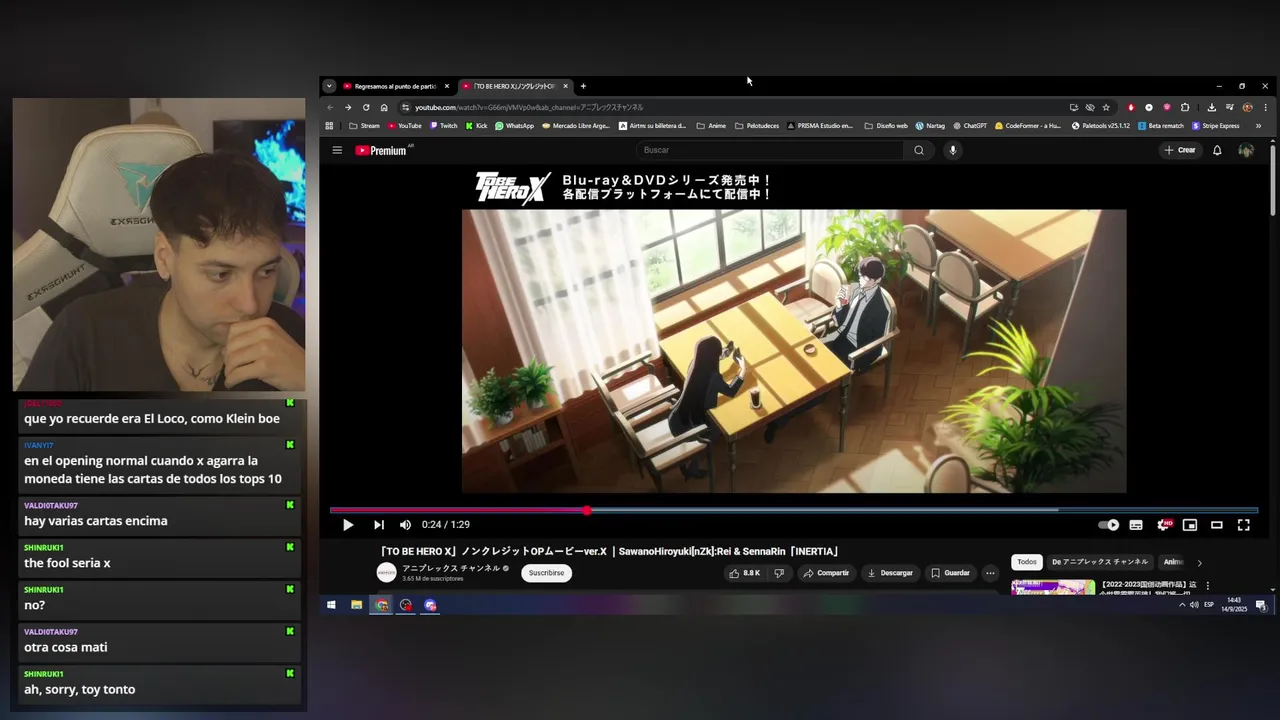Open the browser home page
Screen dimensions: 1280x720
pyautogui.click(x=384, y=107)
